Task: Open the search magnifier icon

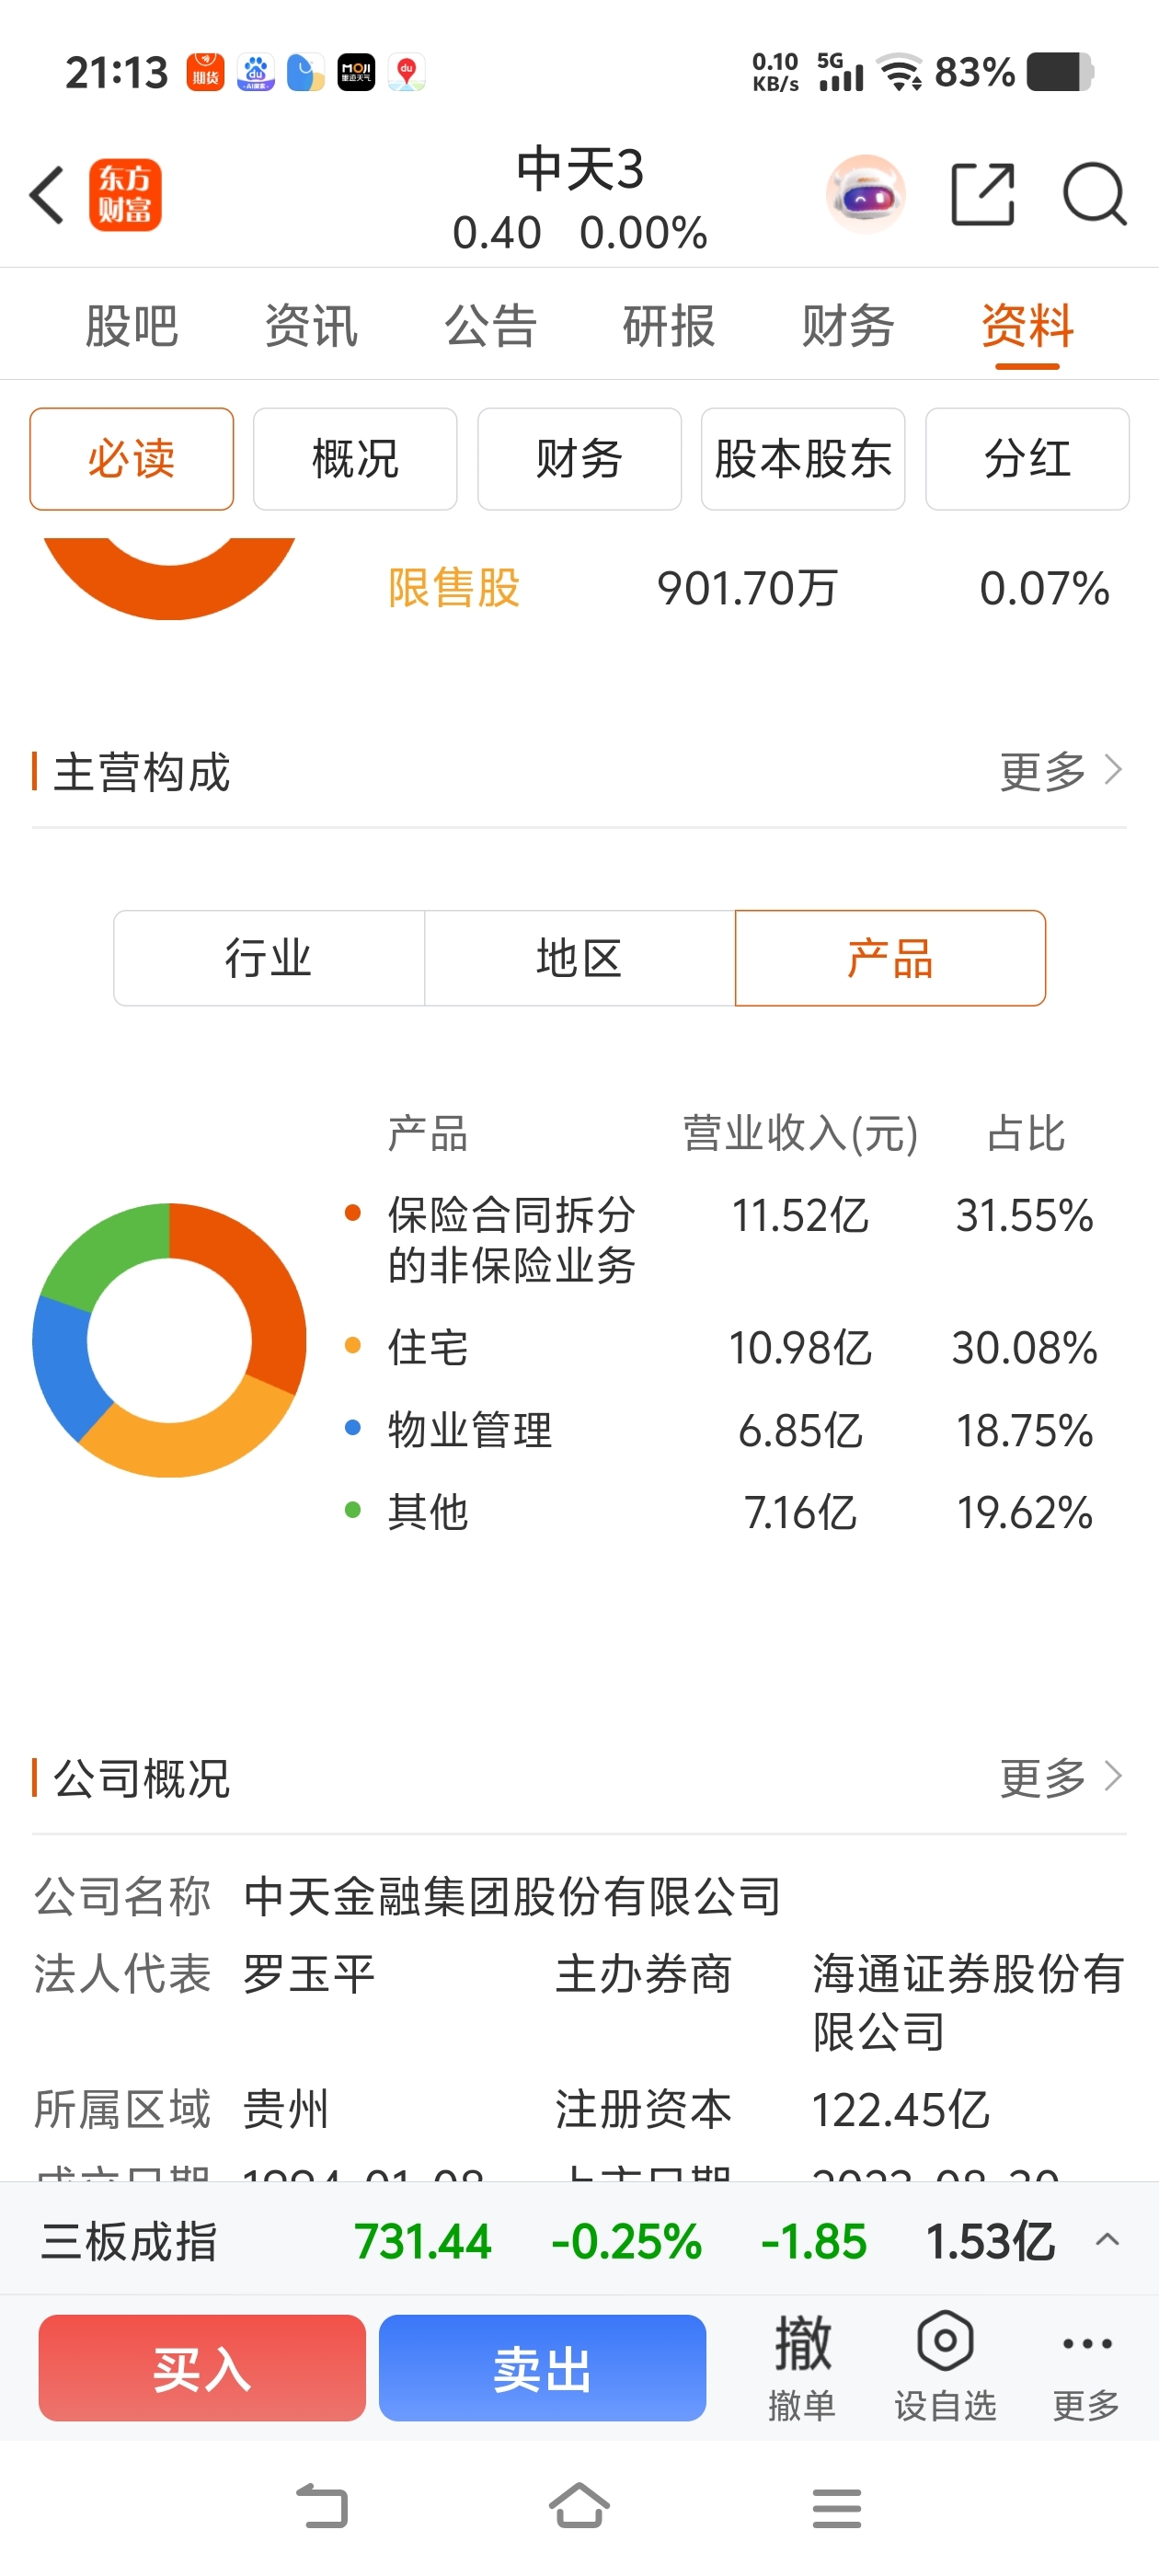Action: pos(1094,195)
